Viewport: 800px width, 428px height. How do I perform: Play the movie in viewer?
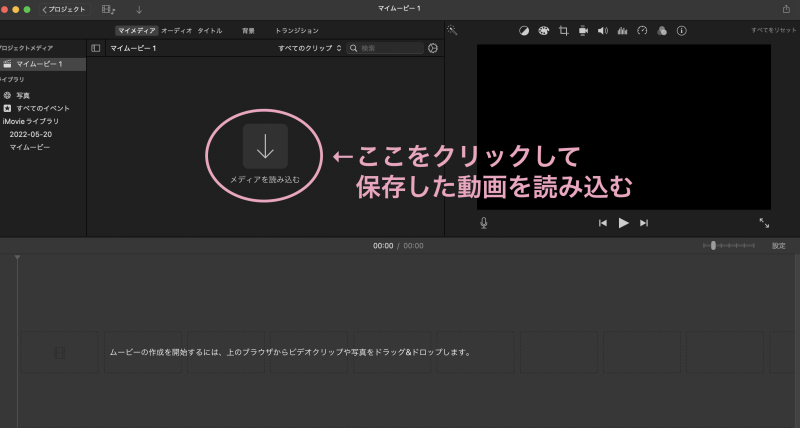pyautogui.click(x=623, y=223)
